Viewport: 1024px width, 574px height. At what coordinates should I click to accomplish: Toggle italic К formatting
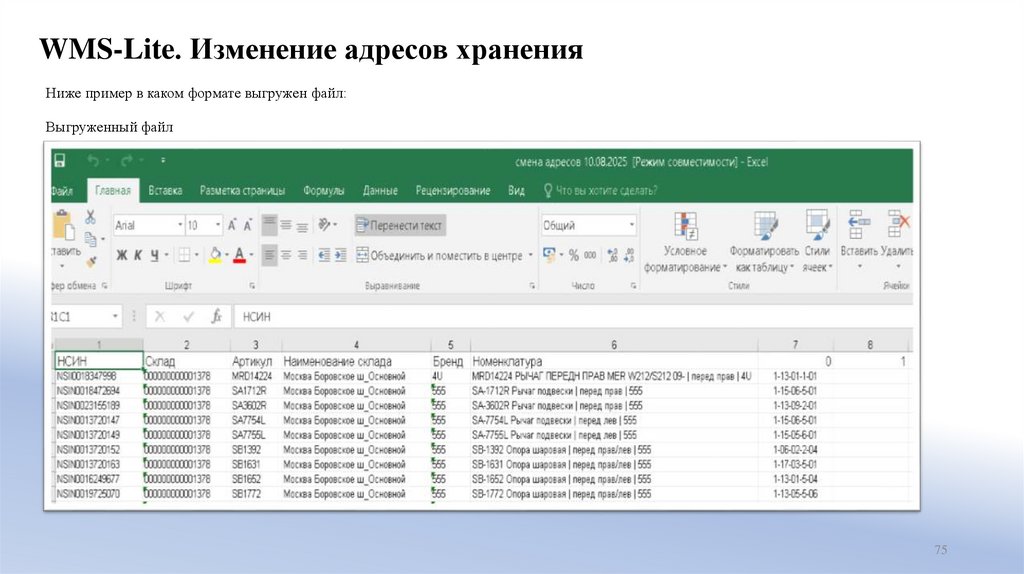(138, 255)
